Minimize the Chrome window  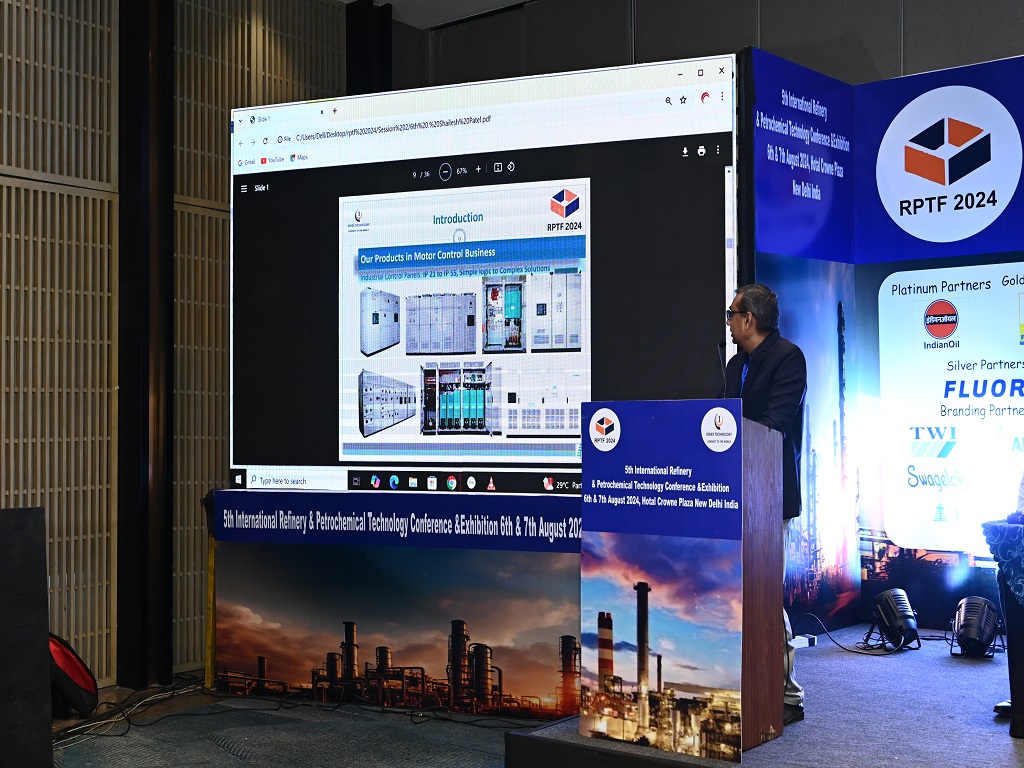[x=681, y=74]
